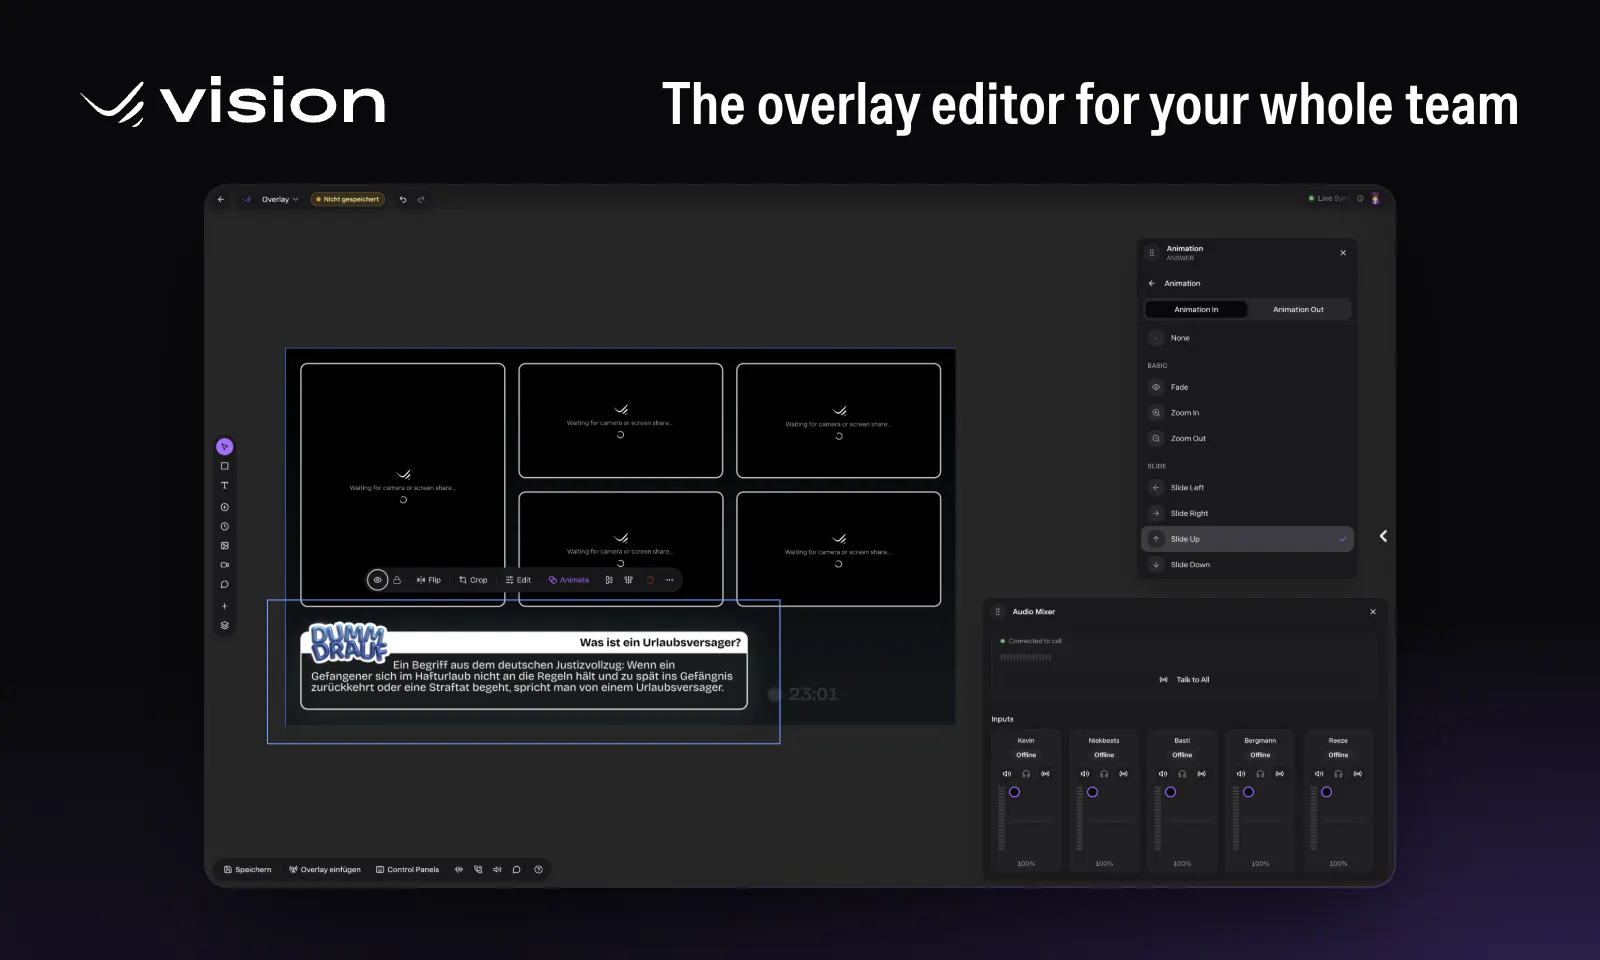Select the camera video tool
The width and height of the screenshot is (1600, 960).
[224, 565]
